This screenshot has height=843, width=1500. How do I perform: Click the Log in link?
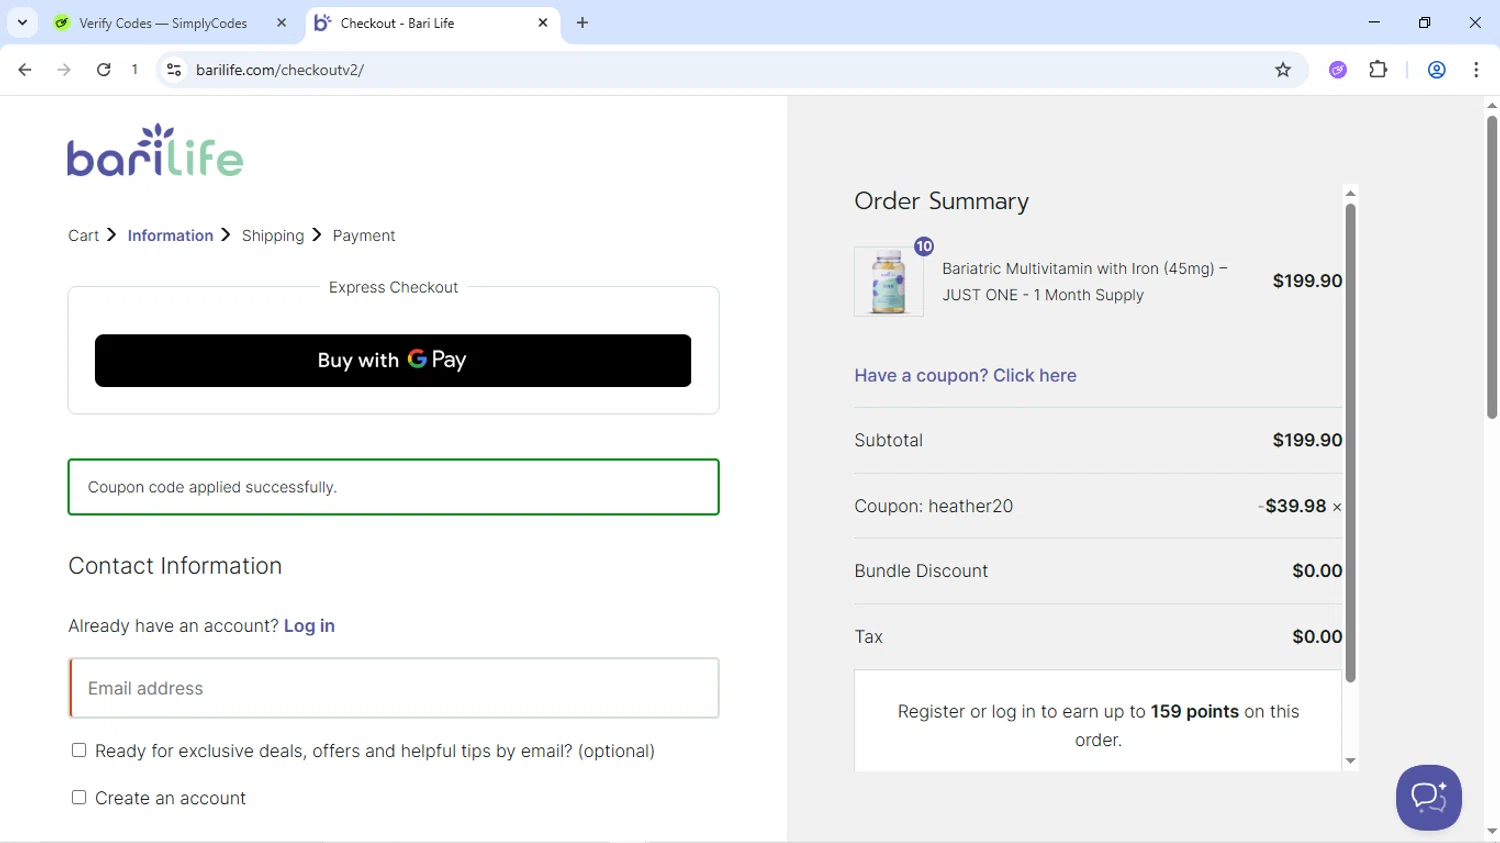[x=309, y=626]
